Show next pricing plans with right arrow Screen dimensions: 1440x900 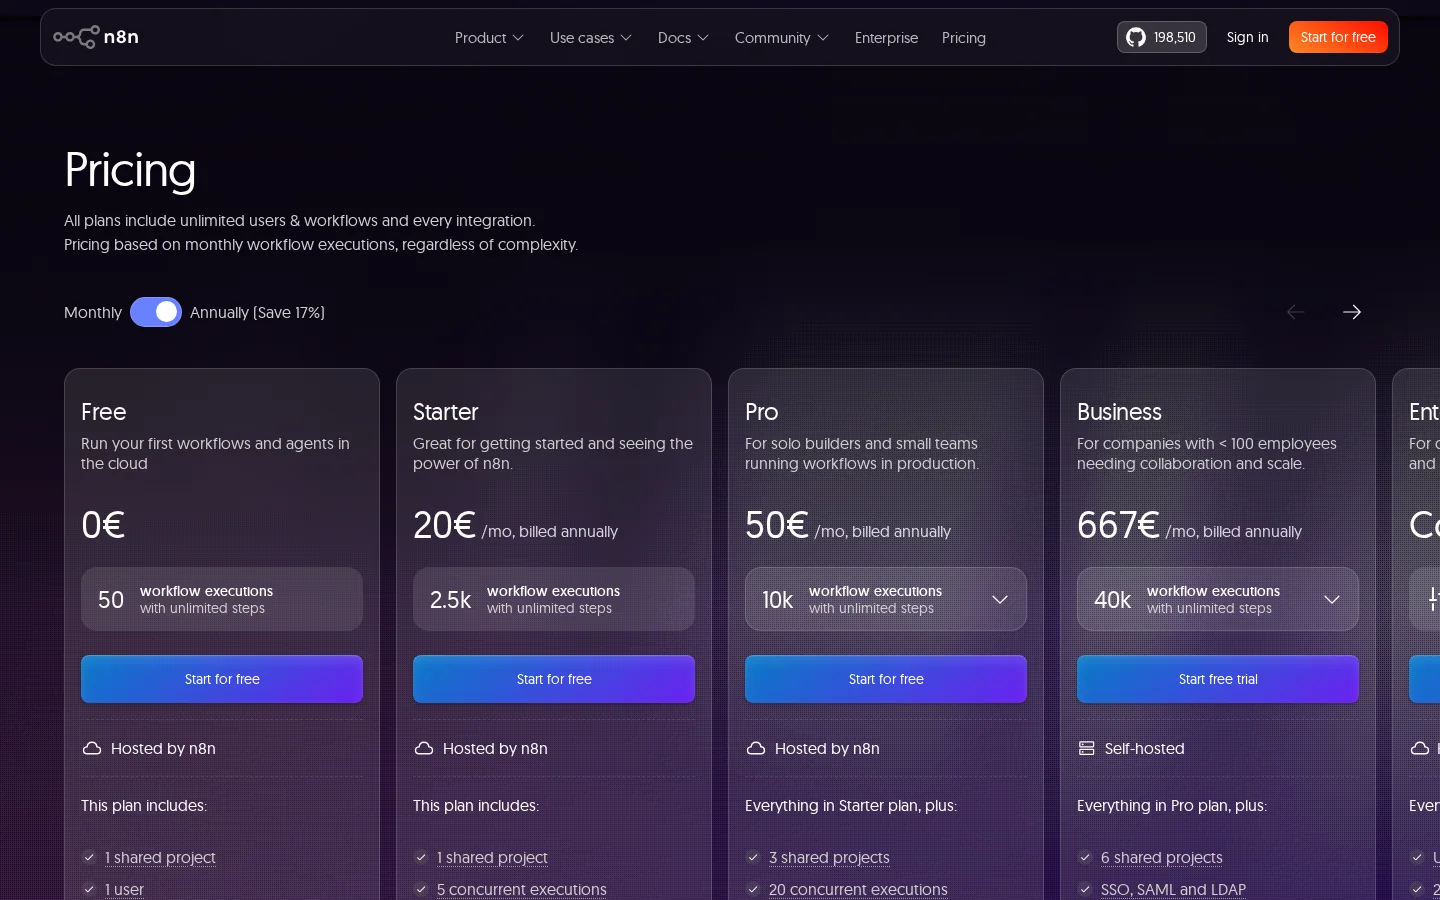click(1352, 312)
